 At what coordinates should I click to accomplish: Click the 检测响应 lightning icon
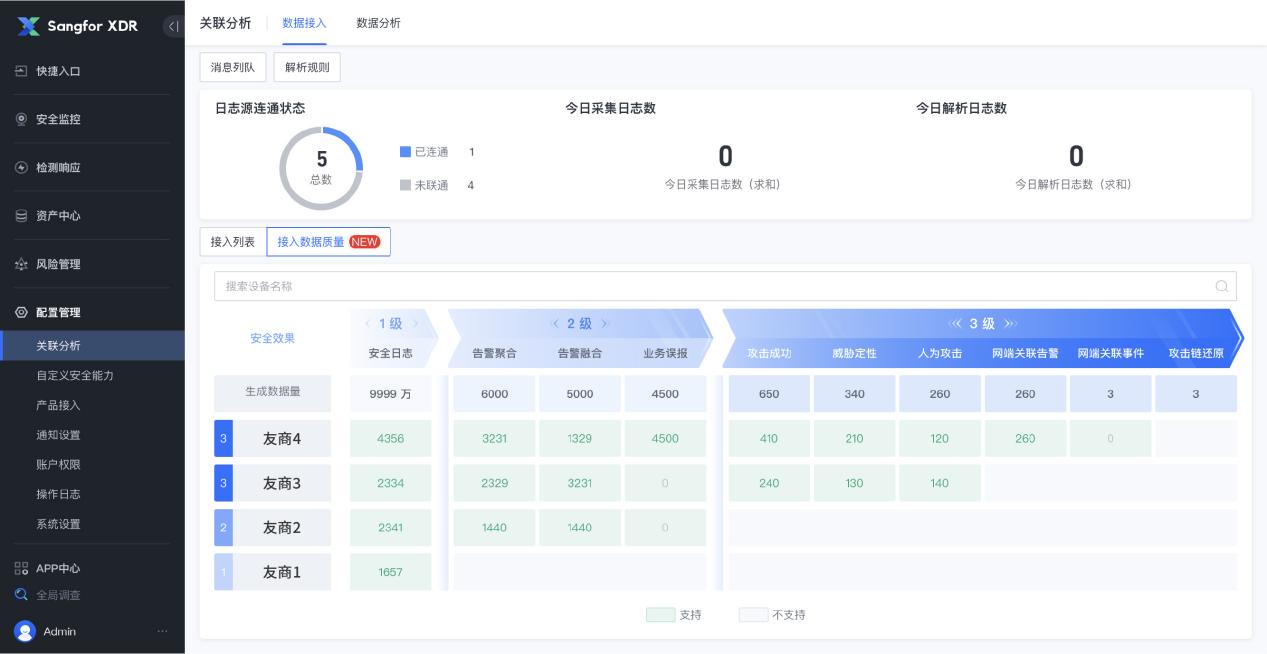pos(21,167)
